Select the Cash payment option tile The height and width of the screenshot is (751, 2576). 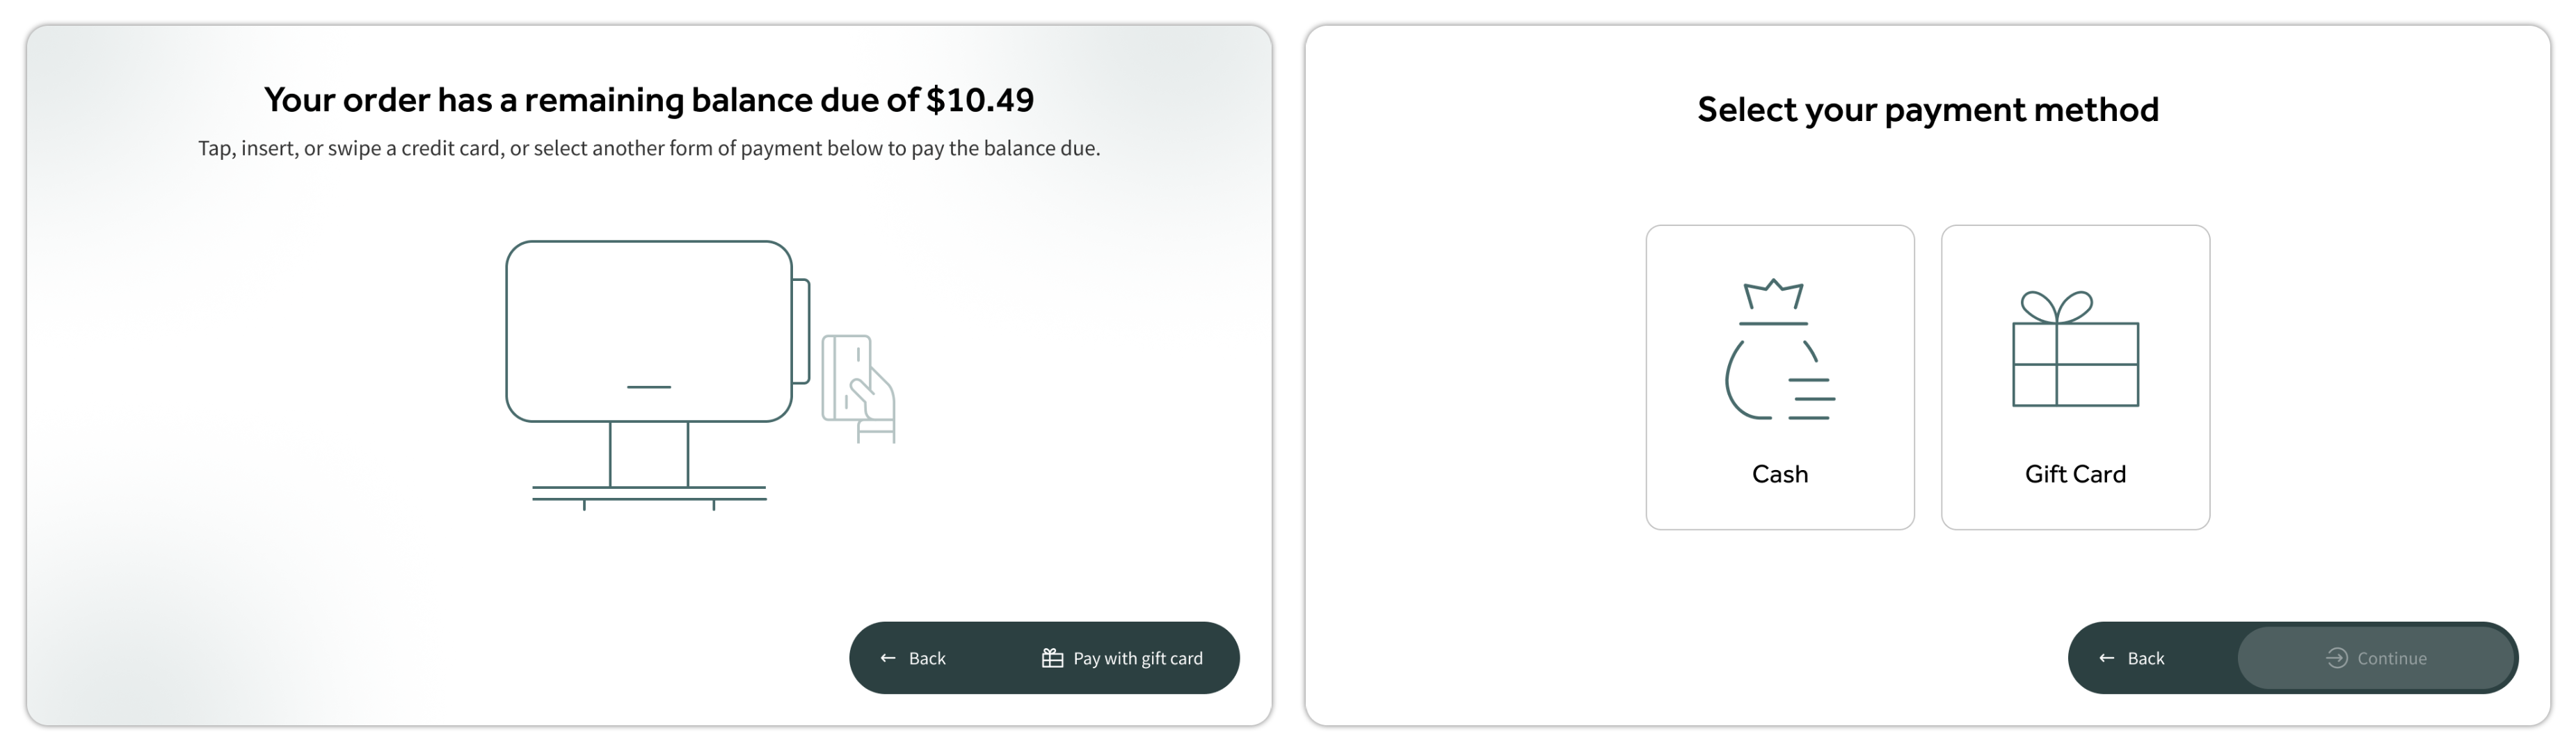pyautogui.click(x=1779, y=376)
